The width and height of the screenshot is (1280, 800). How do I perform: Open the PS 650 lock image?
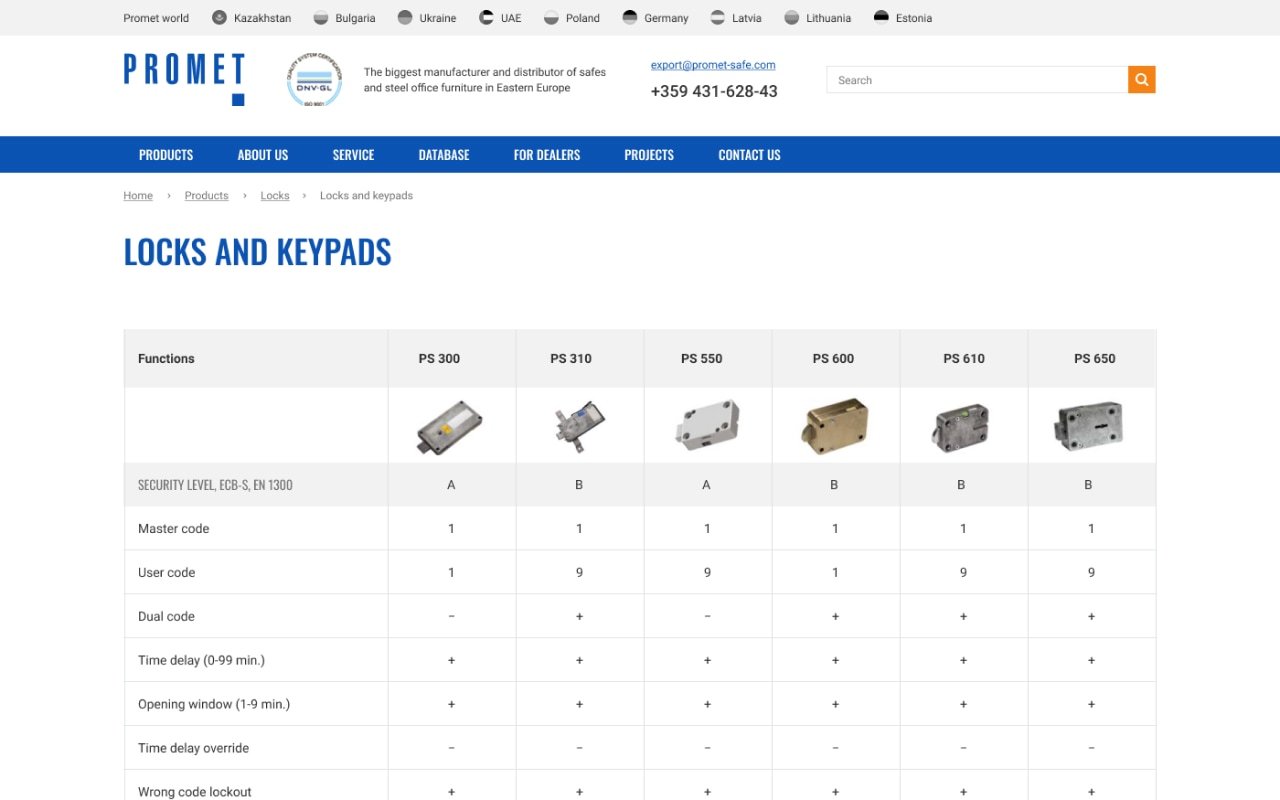(1088, 426)
